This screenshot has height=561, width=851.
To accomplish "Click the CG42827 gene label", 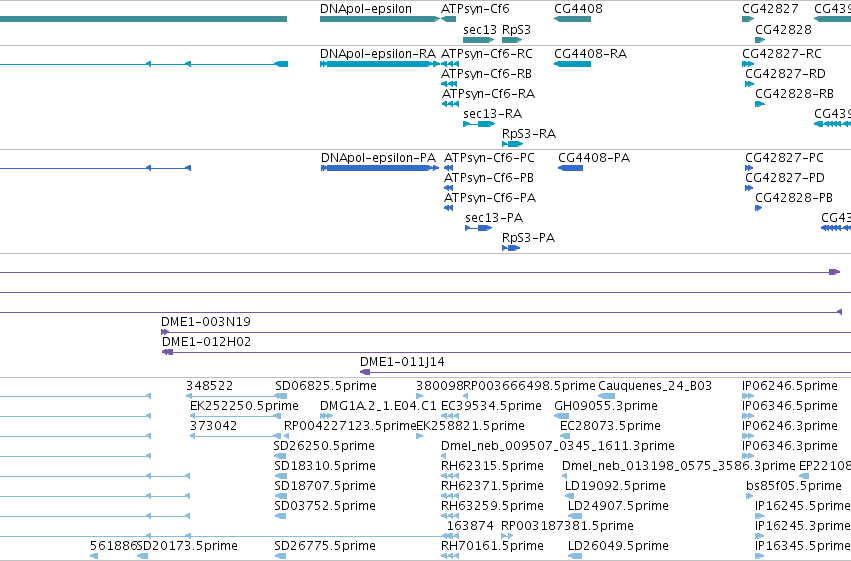I will [x=770, y=9].
